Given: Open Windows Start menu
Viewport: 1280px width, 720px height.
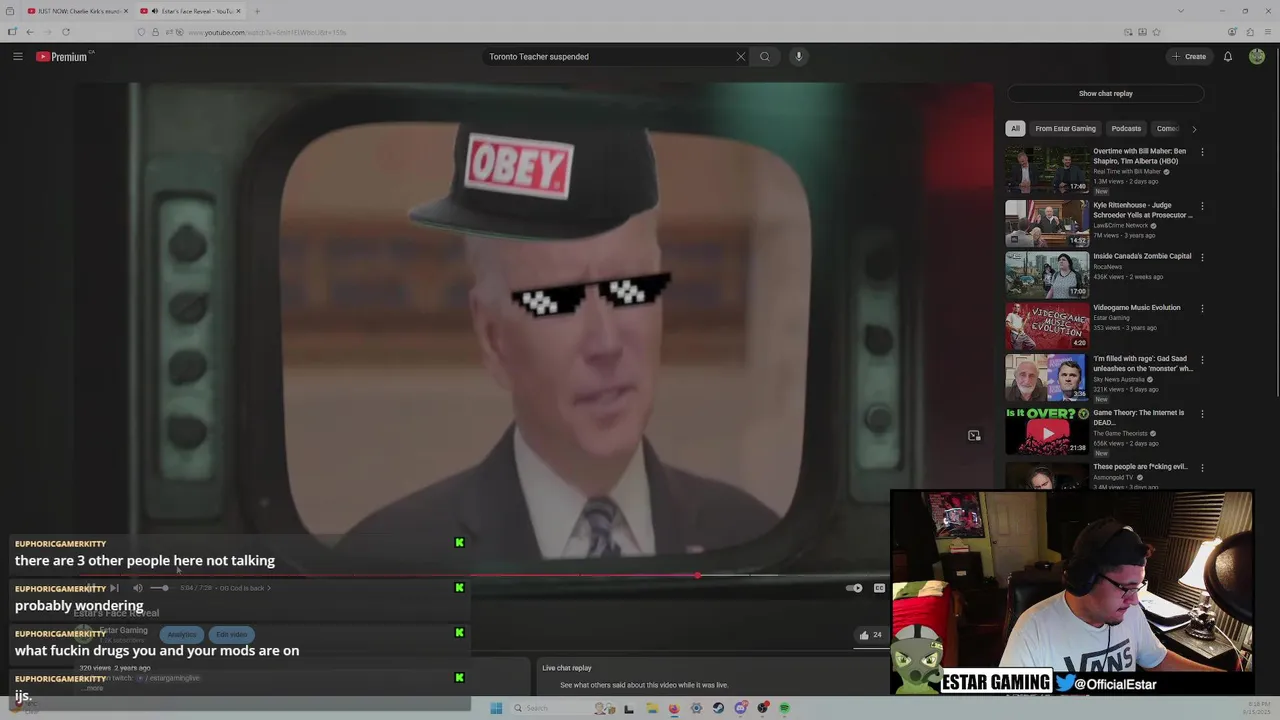Looking at the screenshot, I should click(x=496, y=708).
